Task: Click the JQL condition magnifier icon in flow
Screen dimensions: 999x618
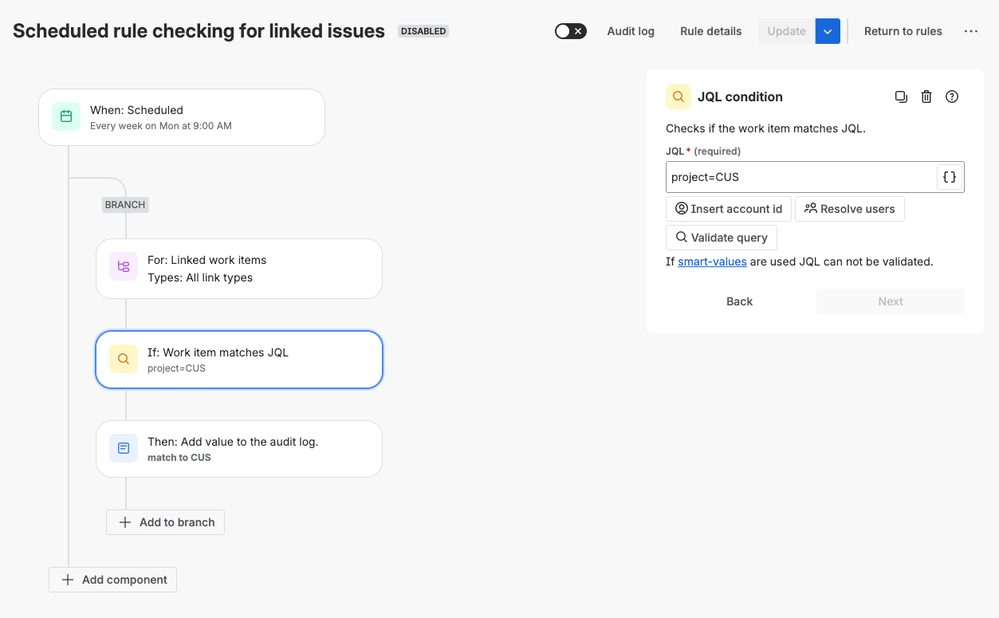Action: tap(123, 359)
